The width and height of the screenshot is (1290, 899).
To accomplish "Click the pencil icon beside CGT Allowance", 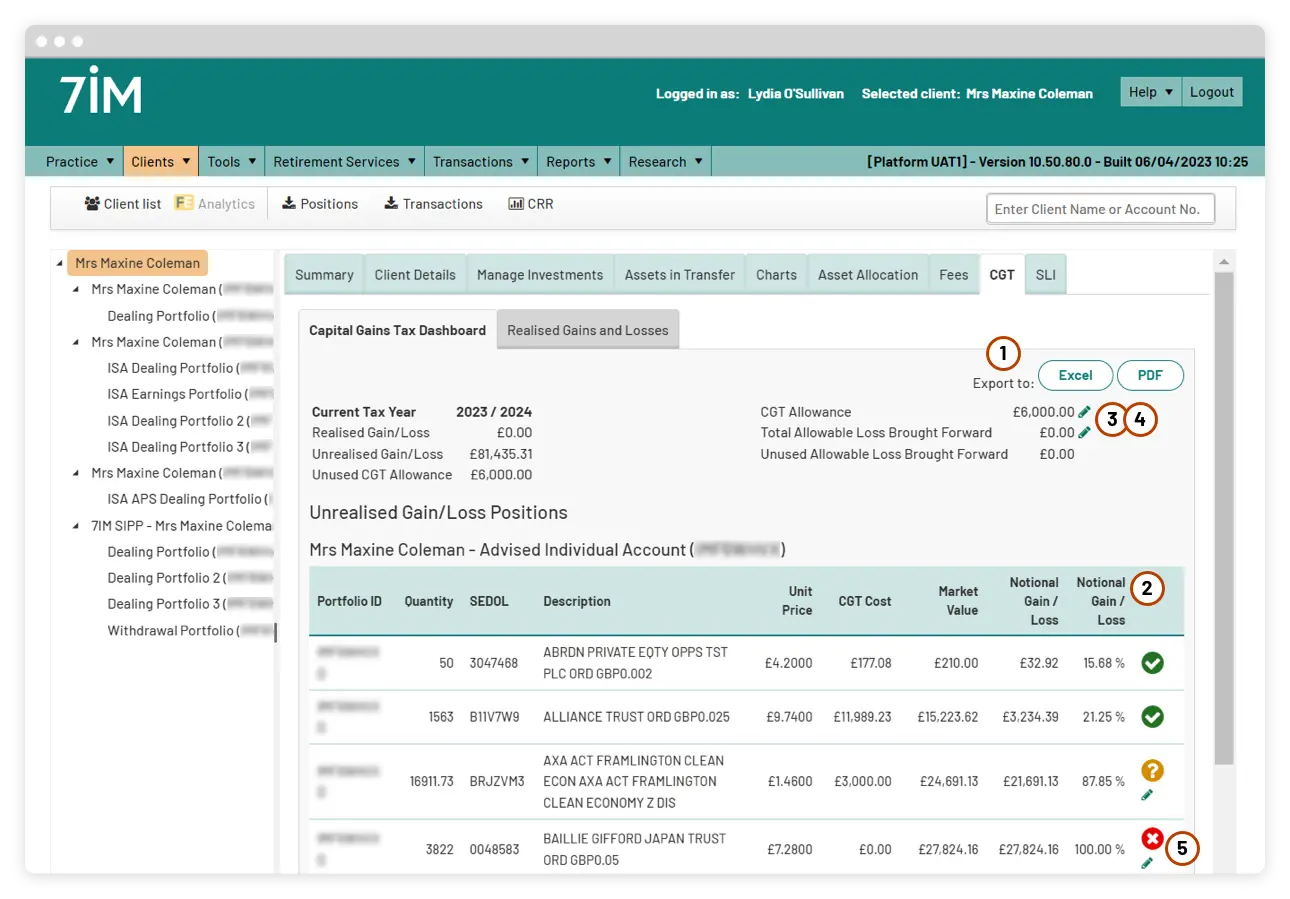I will [x=1085, y=412].
